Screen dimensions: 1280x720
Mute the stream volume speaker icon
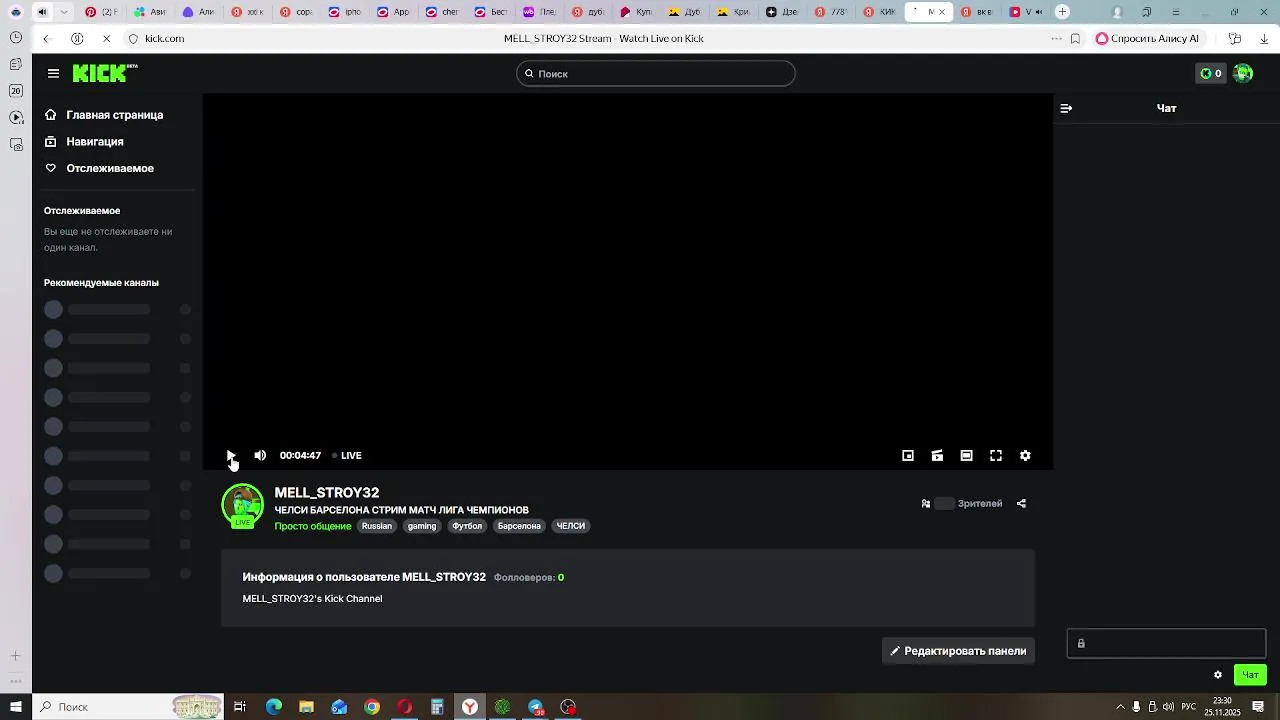pyautogui.click(x=260, y=455)
